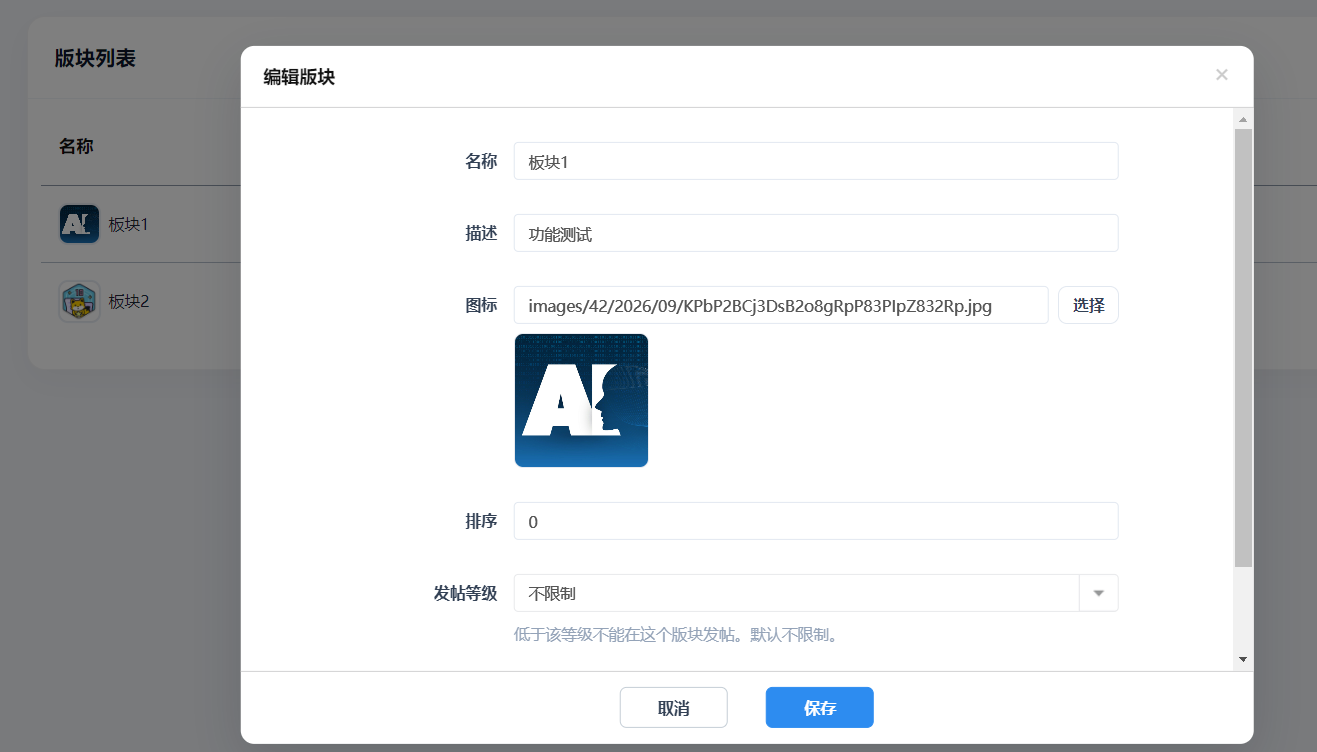Click the 板块1 AI icon in the list
The width and height of the screenshot is (1317, 752).
pyautogui.click(x=79, y=224)
